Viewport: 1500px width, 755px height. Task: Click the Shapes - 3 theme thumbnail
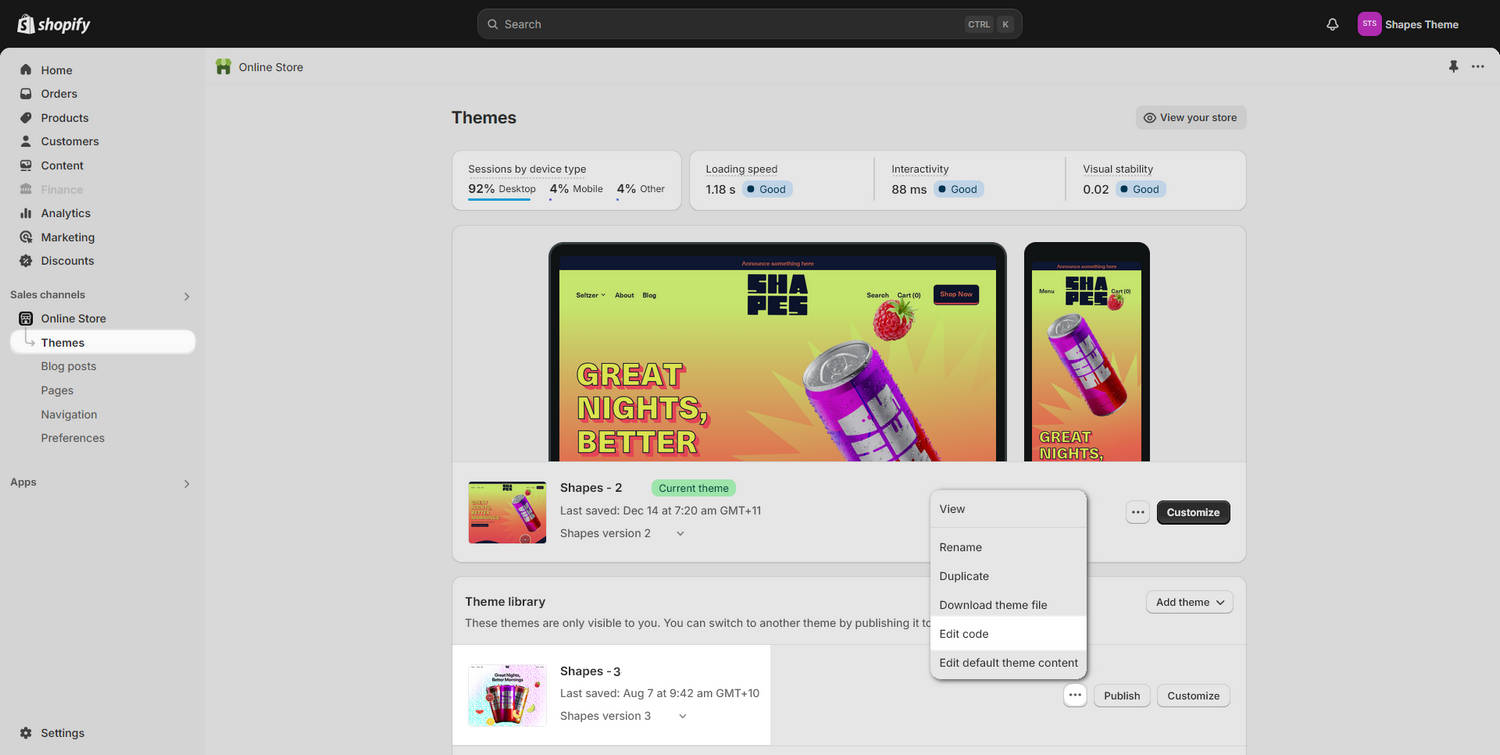pyautogui.click(x=507, y=695)
